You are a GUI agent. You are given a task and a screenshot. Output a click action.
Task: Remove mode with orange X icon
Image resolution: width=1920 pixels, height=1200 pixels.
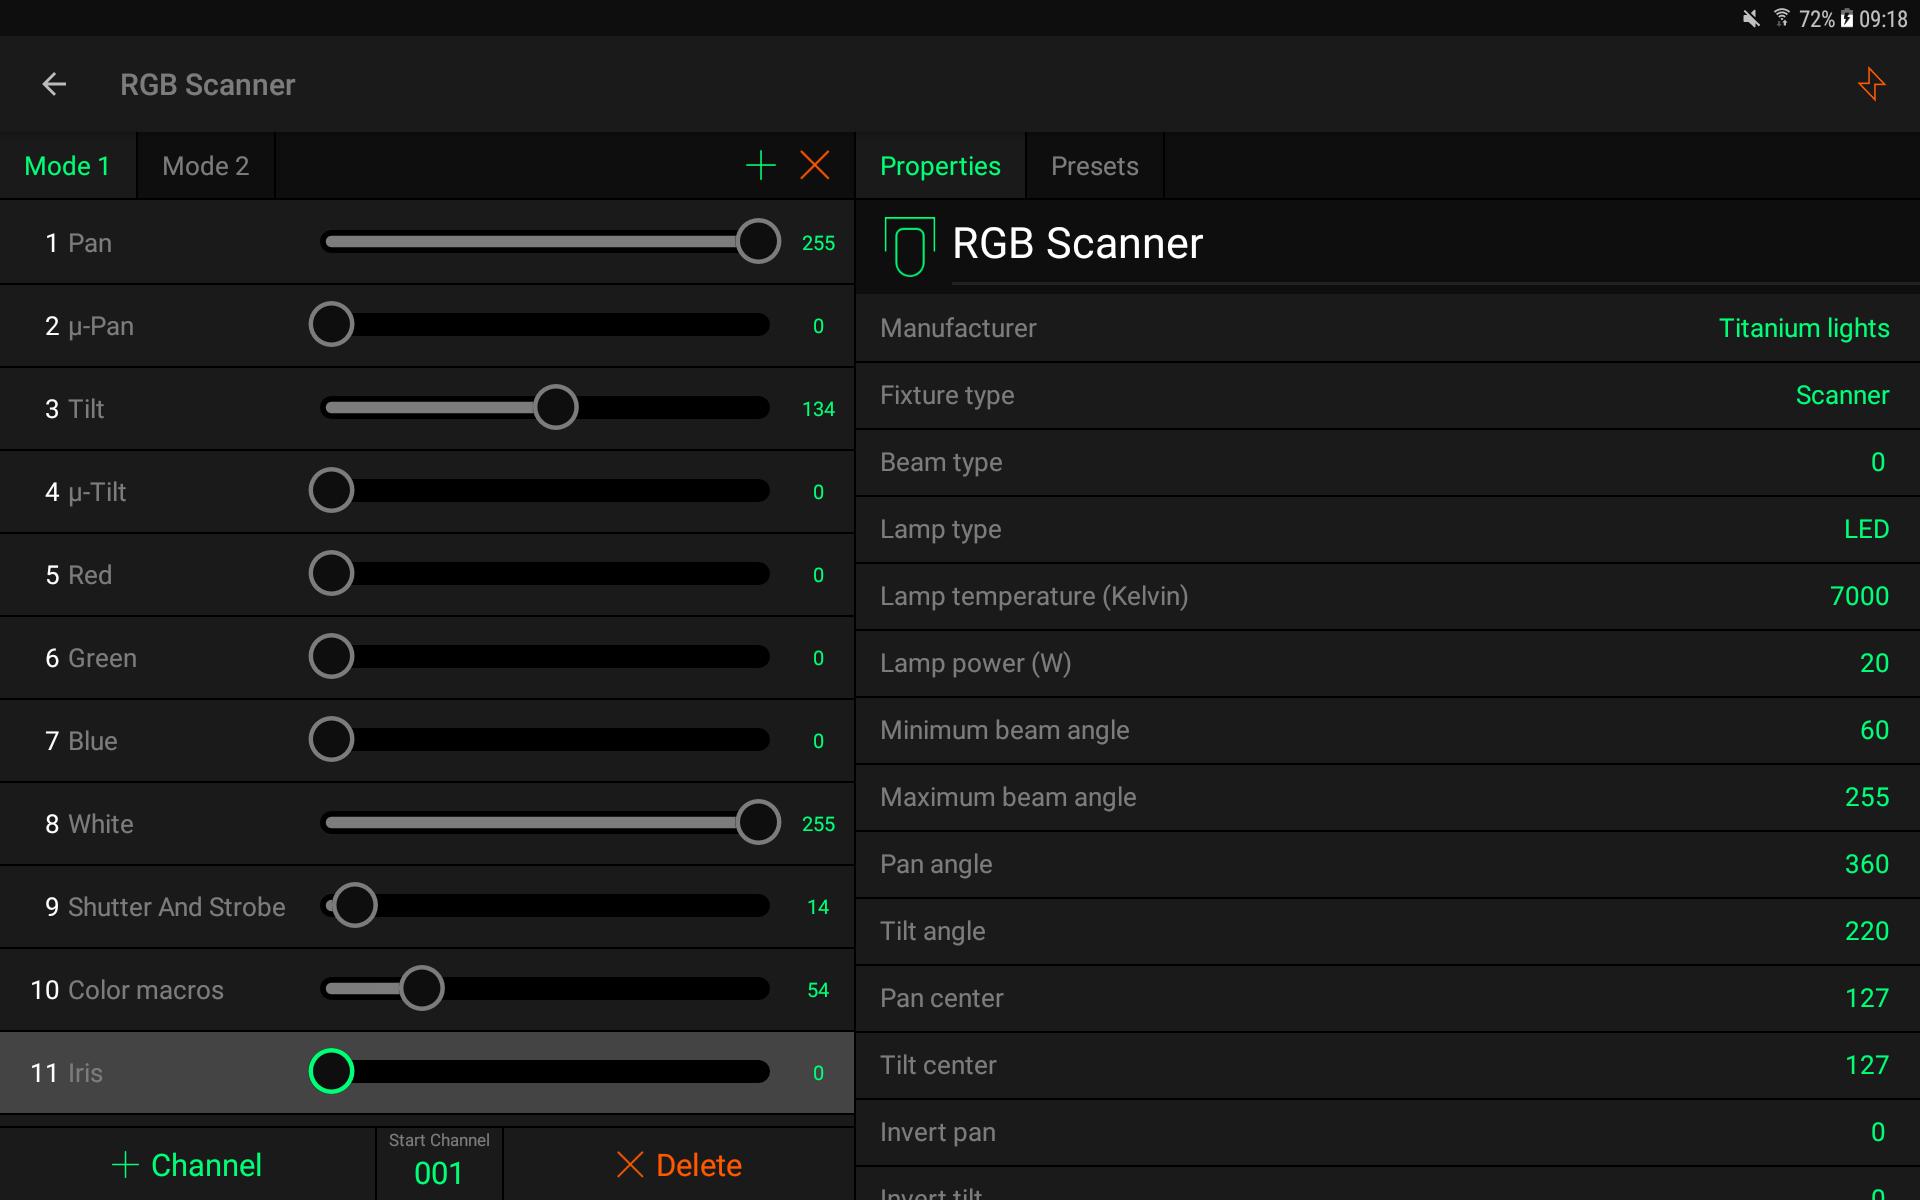815,165
